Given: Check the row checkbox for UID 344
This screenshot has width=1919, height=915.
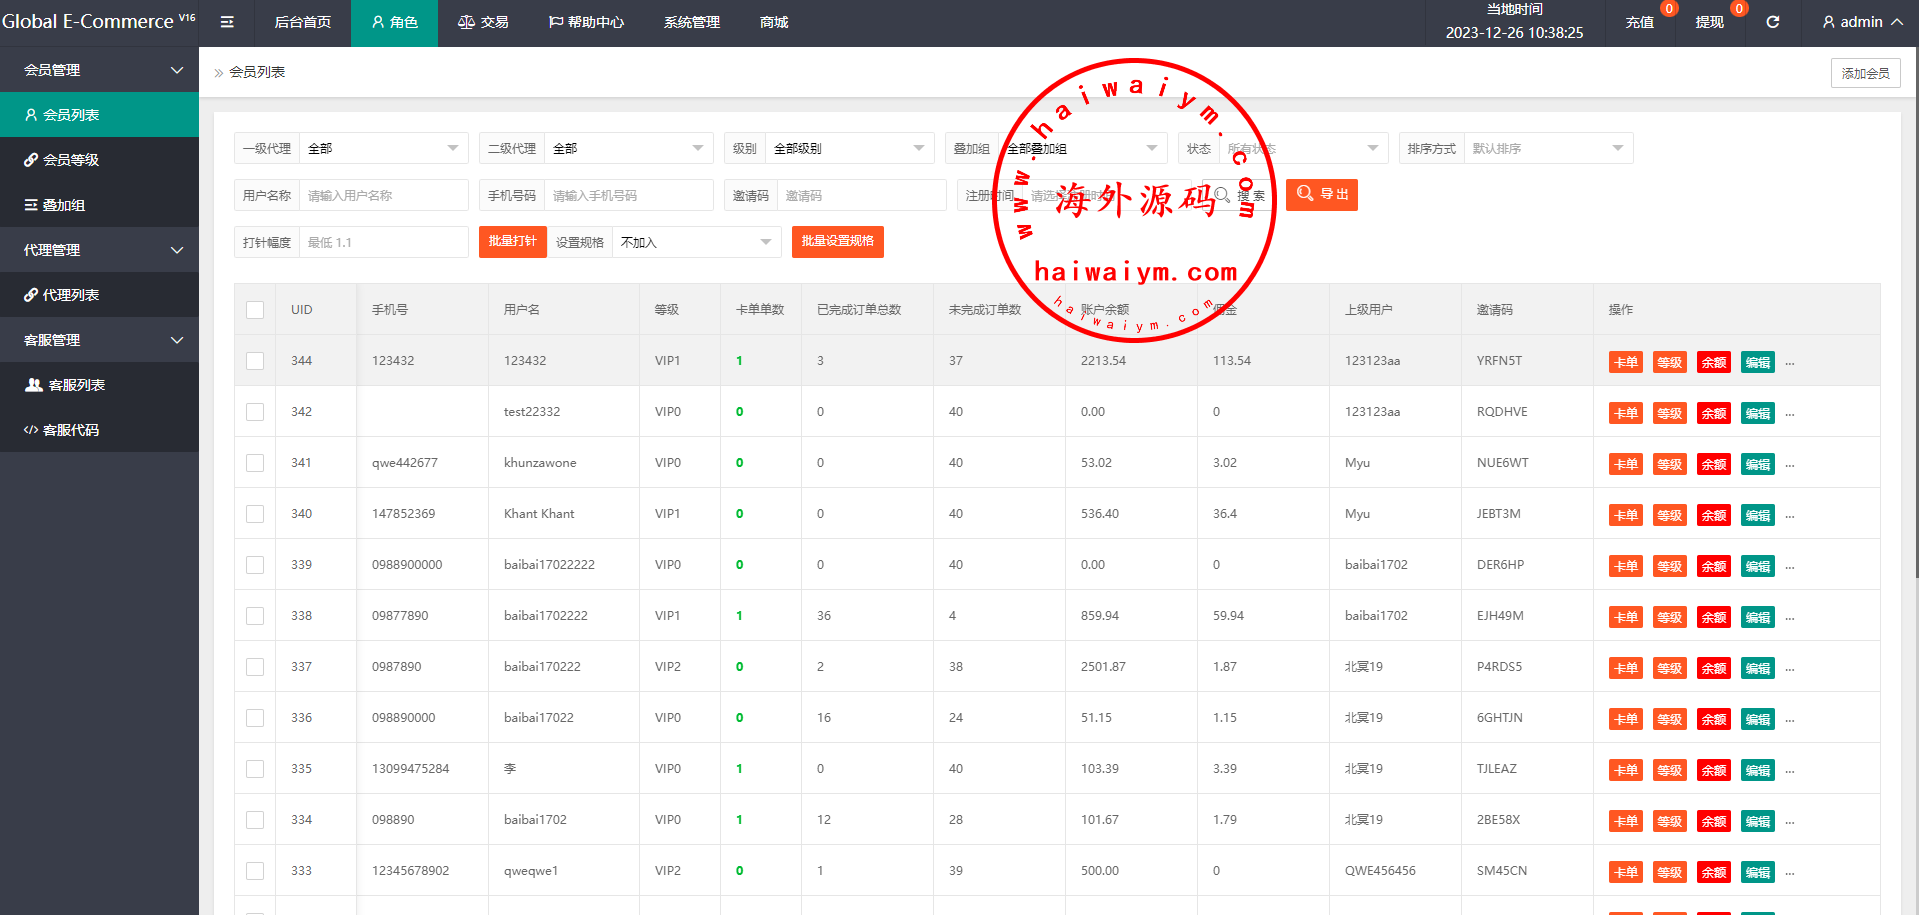Looking at the screenshot, I should [x=255, y=361].
